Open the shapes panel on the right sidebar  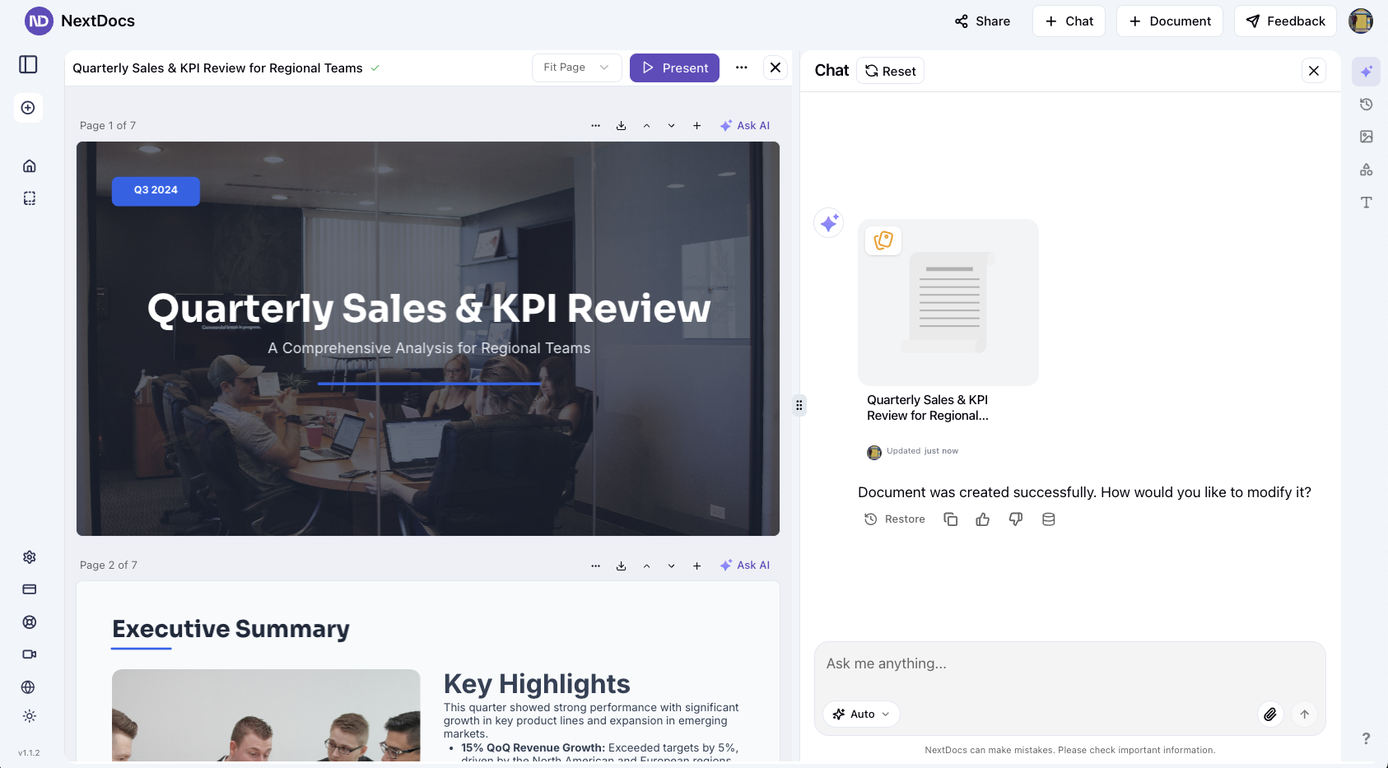(1366, 169)
